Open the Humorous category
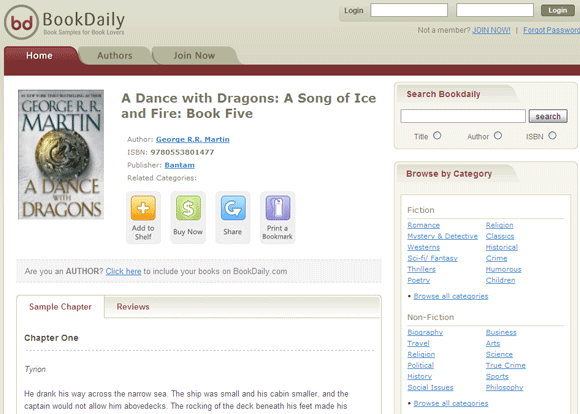580x414 pixels. tap(503, 269)
